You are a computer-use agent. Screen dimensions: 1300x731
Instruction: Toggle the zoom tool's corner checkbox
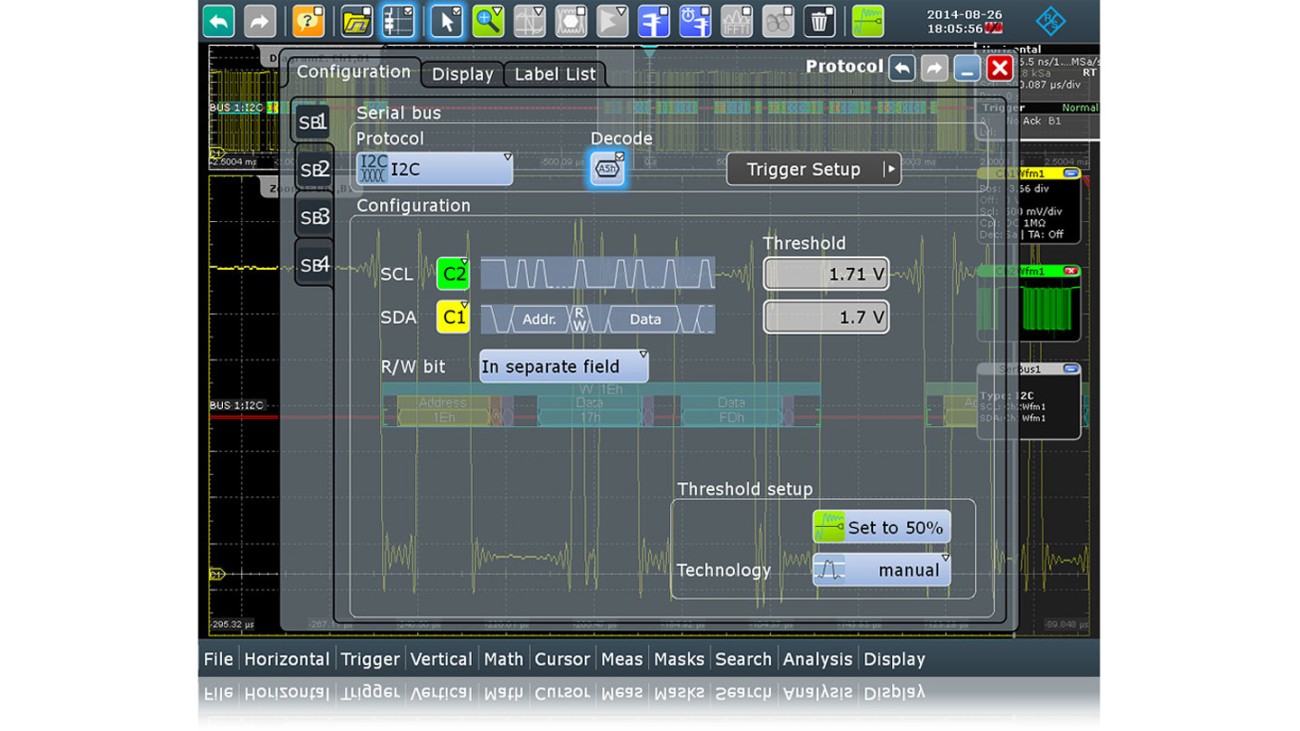click(x=499, y=11)
